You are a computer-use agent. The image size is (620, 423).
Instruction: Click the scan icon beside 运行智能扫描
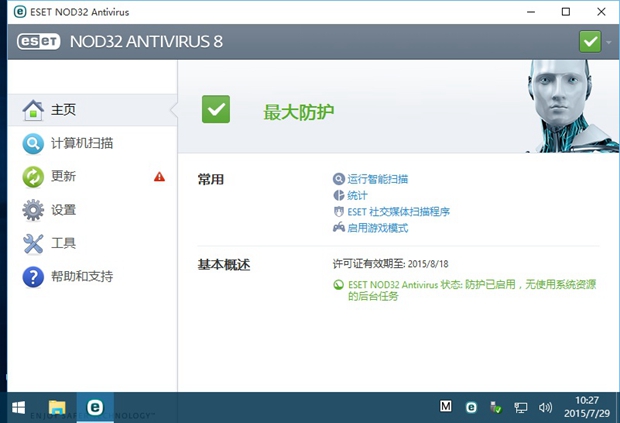pos(338,179)
